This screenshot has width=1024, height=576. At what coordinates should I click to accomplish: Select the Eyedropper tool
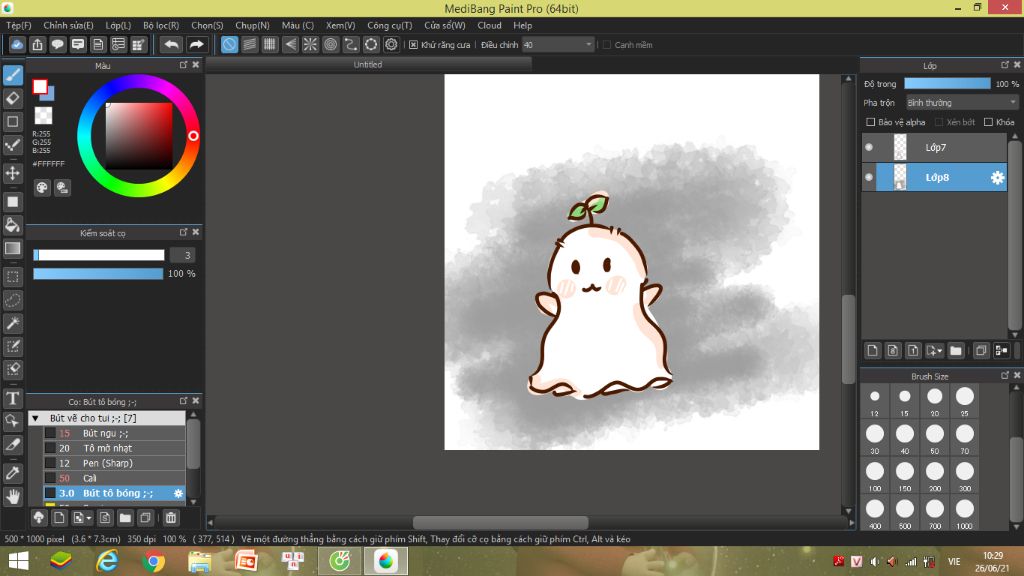12,473
